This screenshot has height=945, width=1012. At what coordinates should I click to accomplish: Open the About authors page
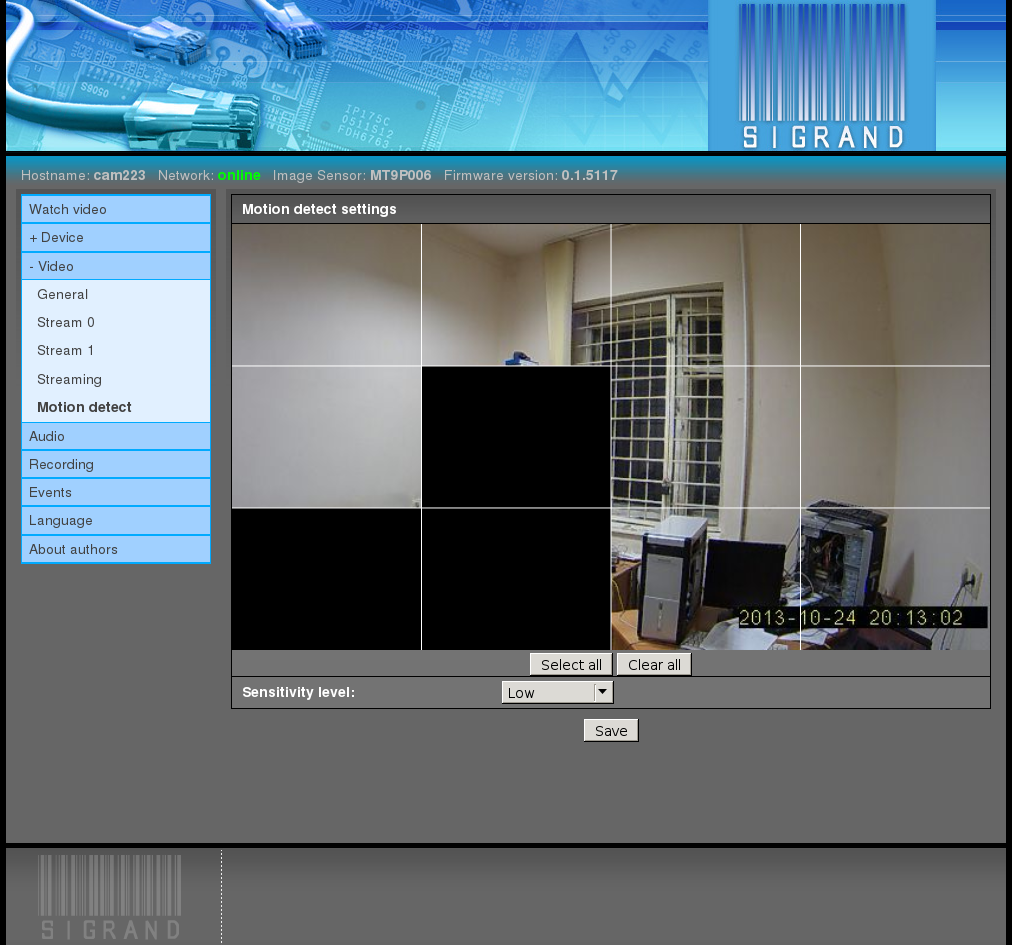tap(116, 549)
